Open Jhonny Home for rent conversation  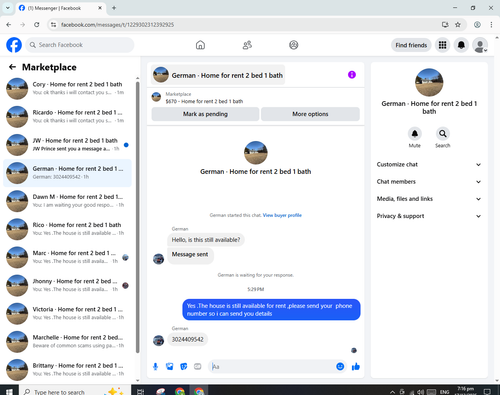[68, 285]
